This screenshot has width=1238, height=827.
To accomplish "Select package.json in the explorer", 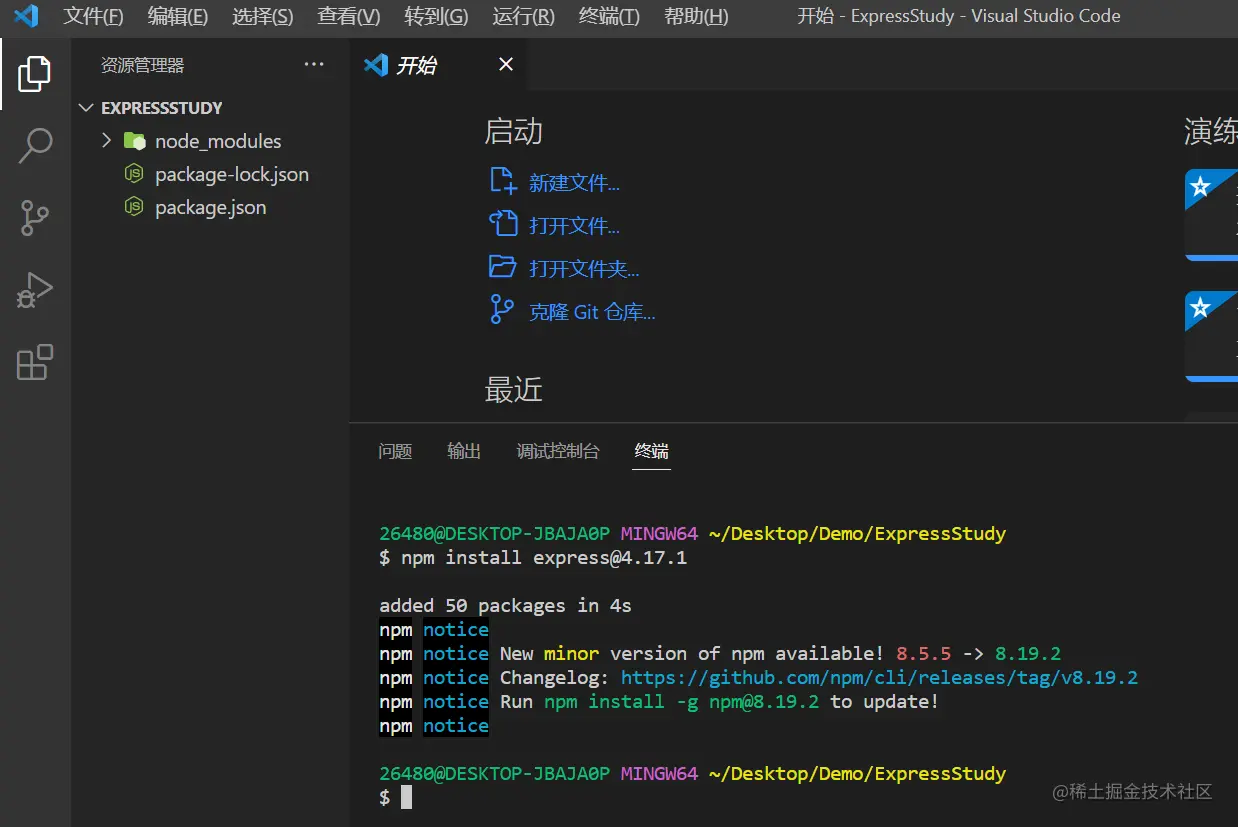I will (210, 207).
